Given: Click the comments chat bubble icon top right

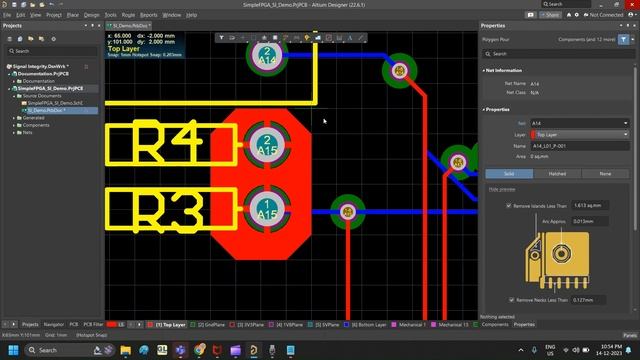Looking at the screenshot, I should pyautogui.click(x=530, y=15).
